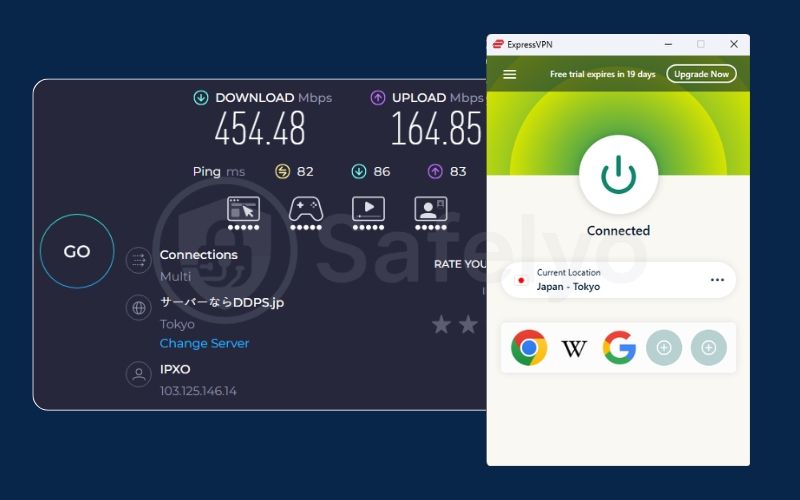Click the Change Server link
The image size is (800, 500).
[204, 343]
